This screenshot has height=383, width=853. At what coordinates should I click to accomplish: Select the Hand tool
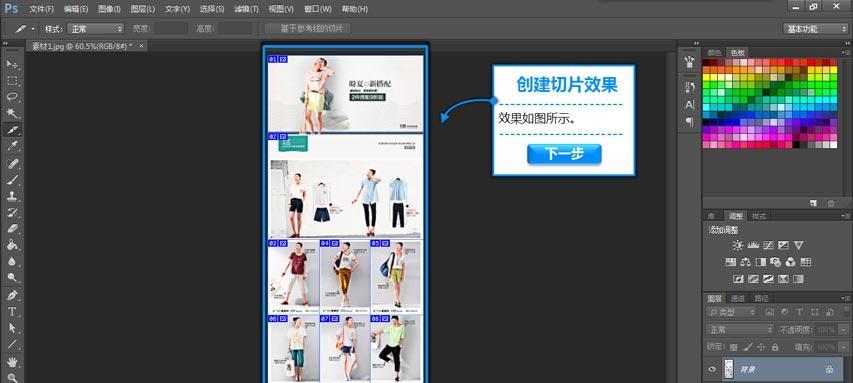click(x=12, y=362)
